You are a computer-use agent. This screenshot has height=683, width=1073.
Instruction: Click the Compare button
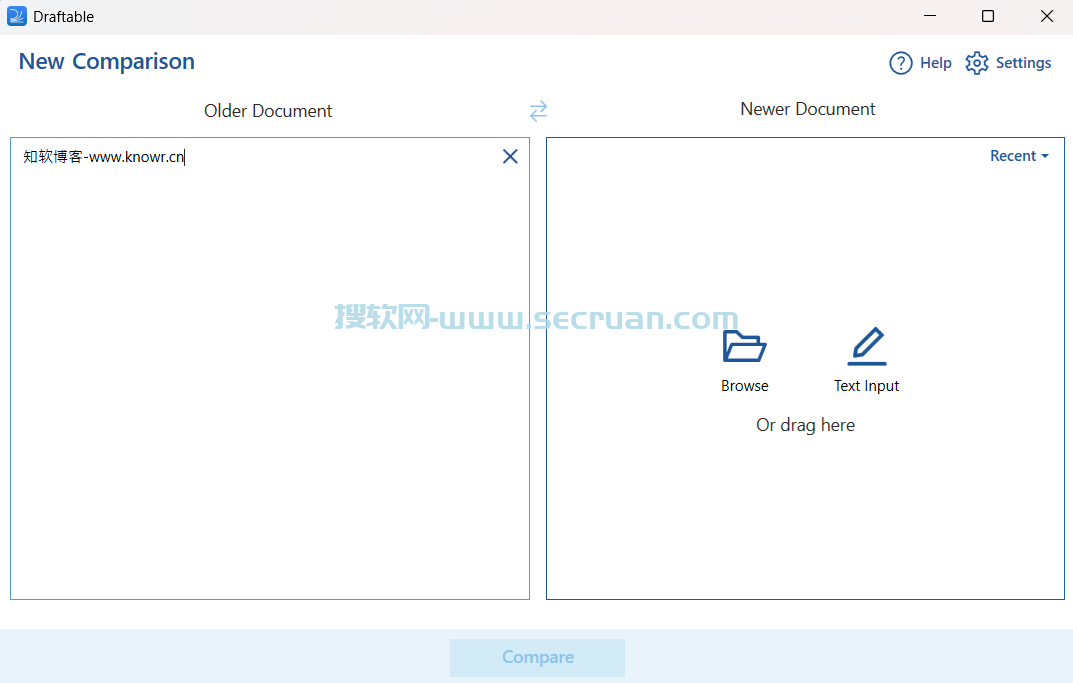537,658
